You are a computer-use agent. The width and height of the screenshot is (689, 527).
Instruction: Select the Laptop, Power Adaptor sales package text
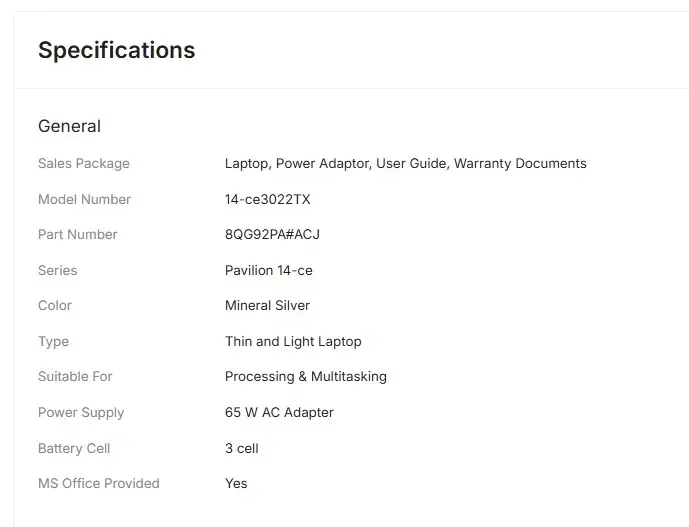[405, 163]
